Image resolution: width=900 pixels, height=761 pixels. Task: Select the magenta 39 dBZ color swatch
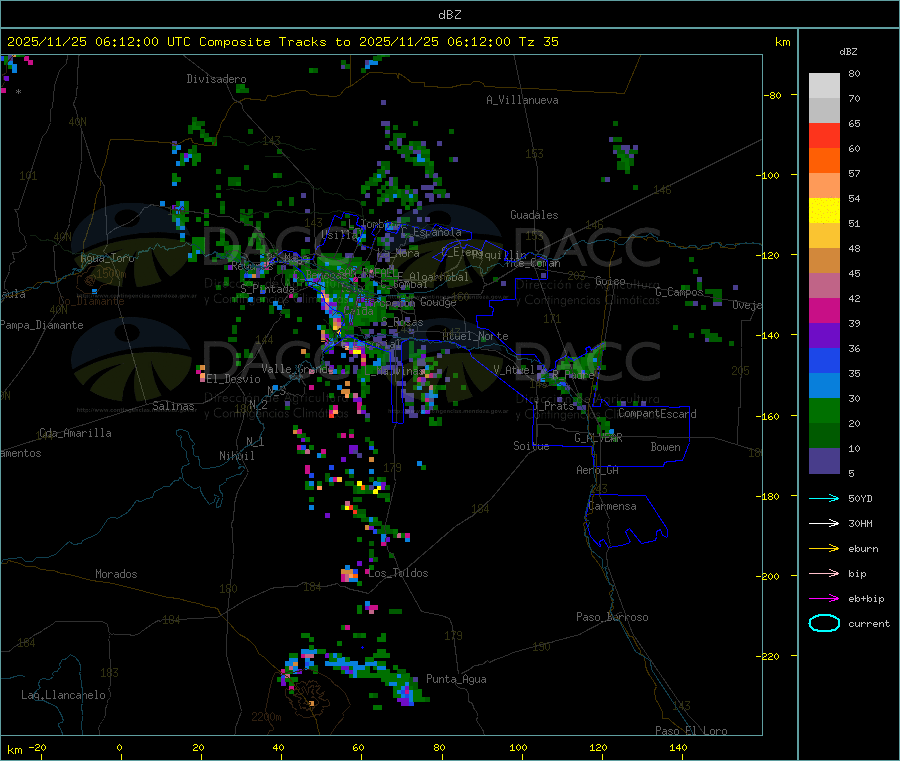point(824,310)
